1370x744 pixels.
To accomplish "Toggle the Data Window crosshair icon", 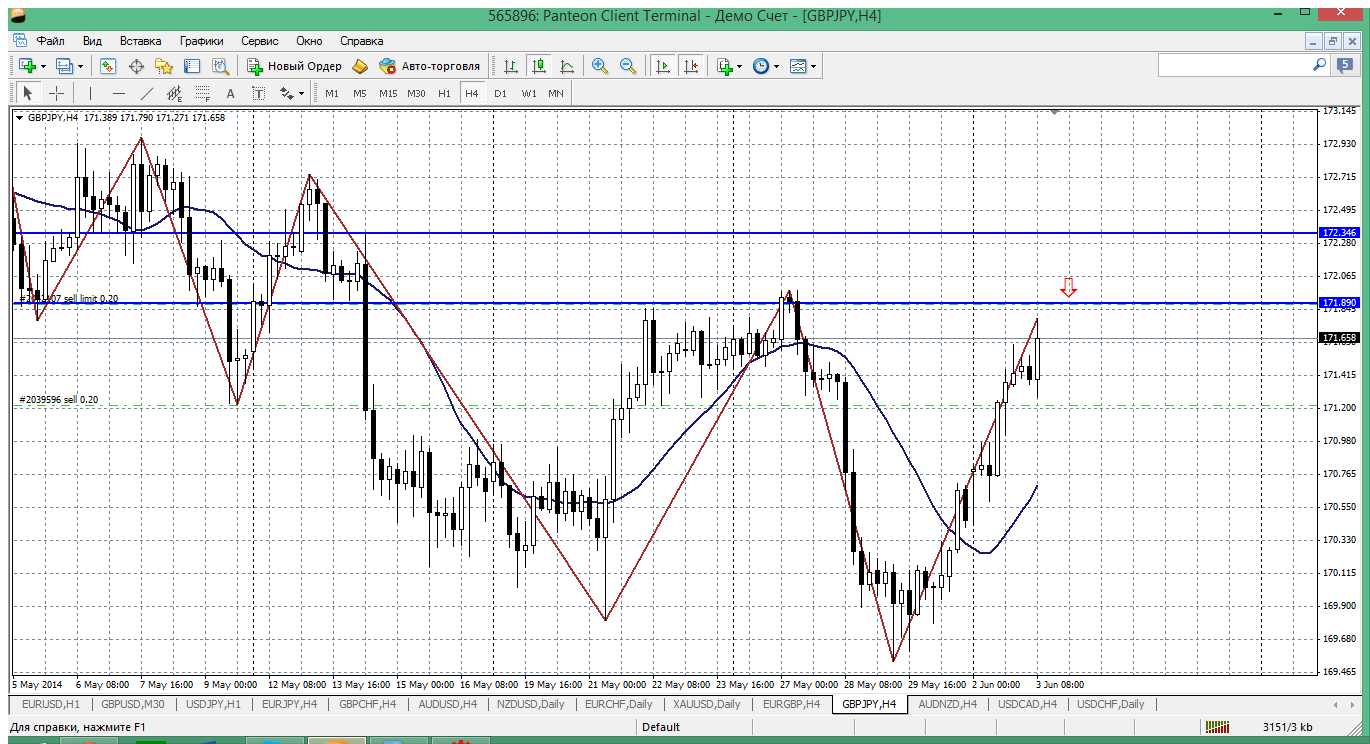I will click(136, 66).
